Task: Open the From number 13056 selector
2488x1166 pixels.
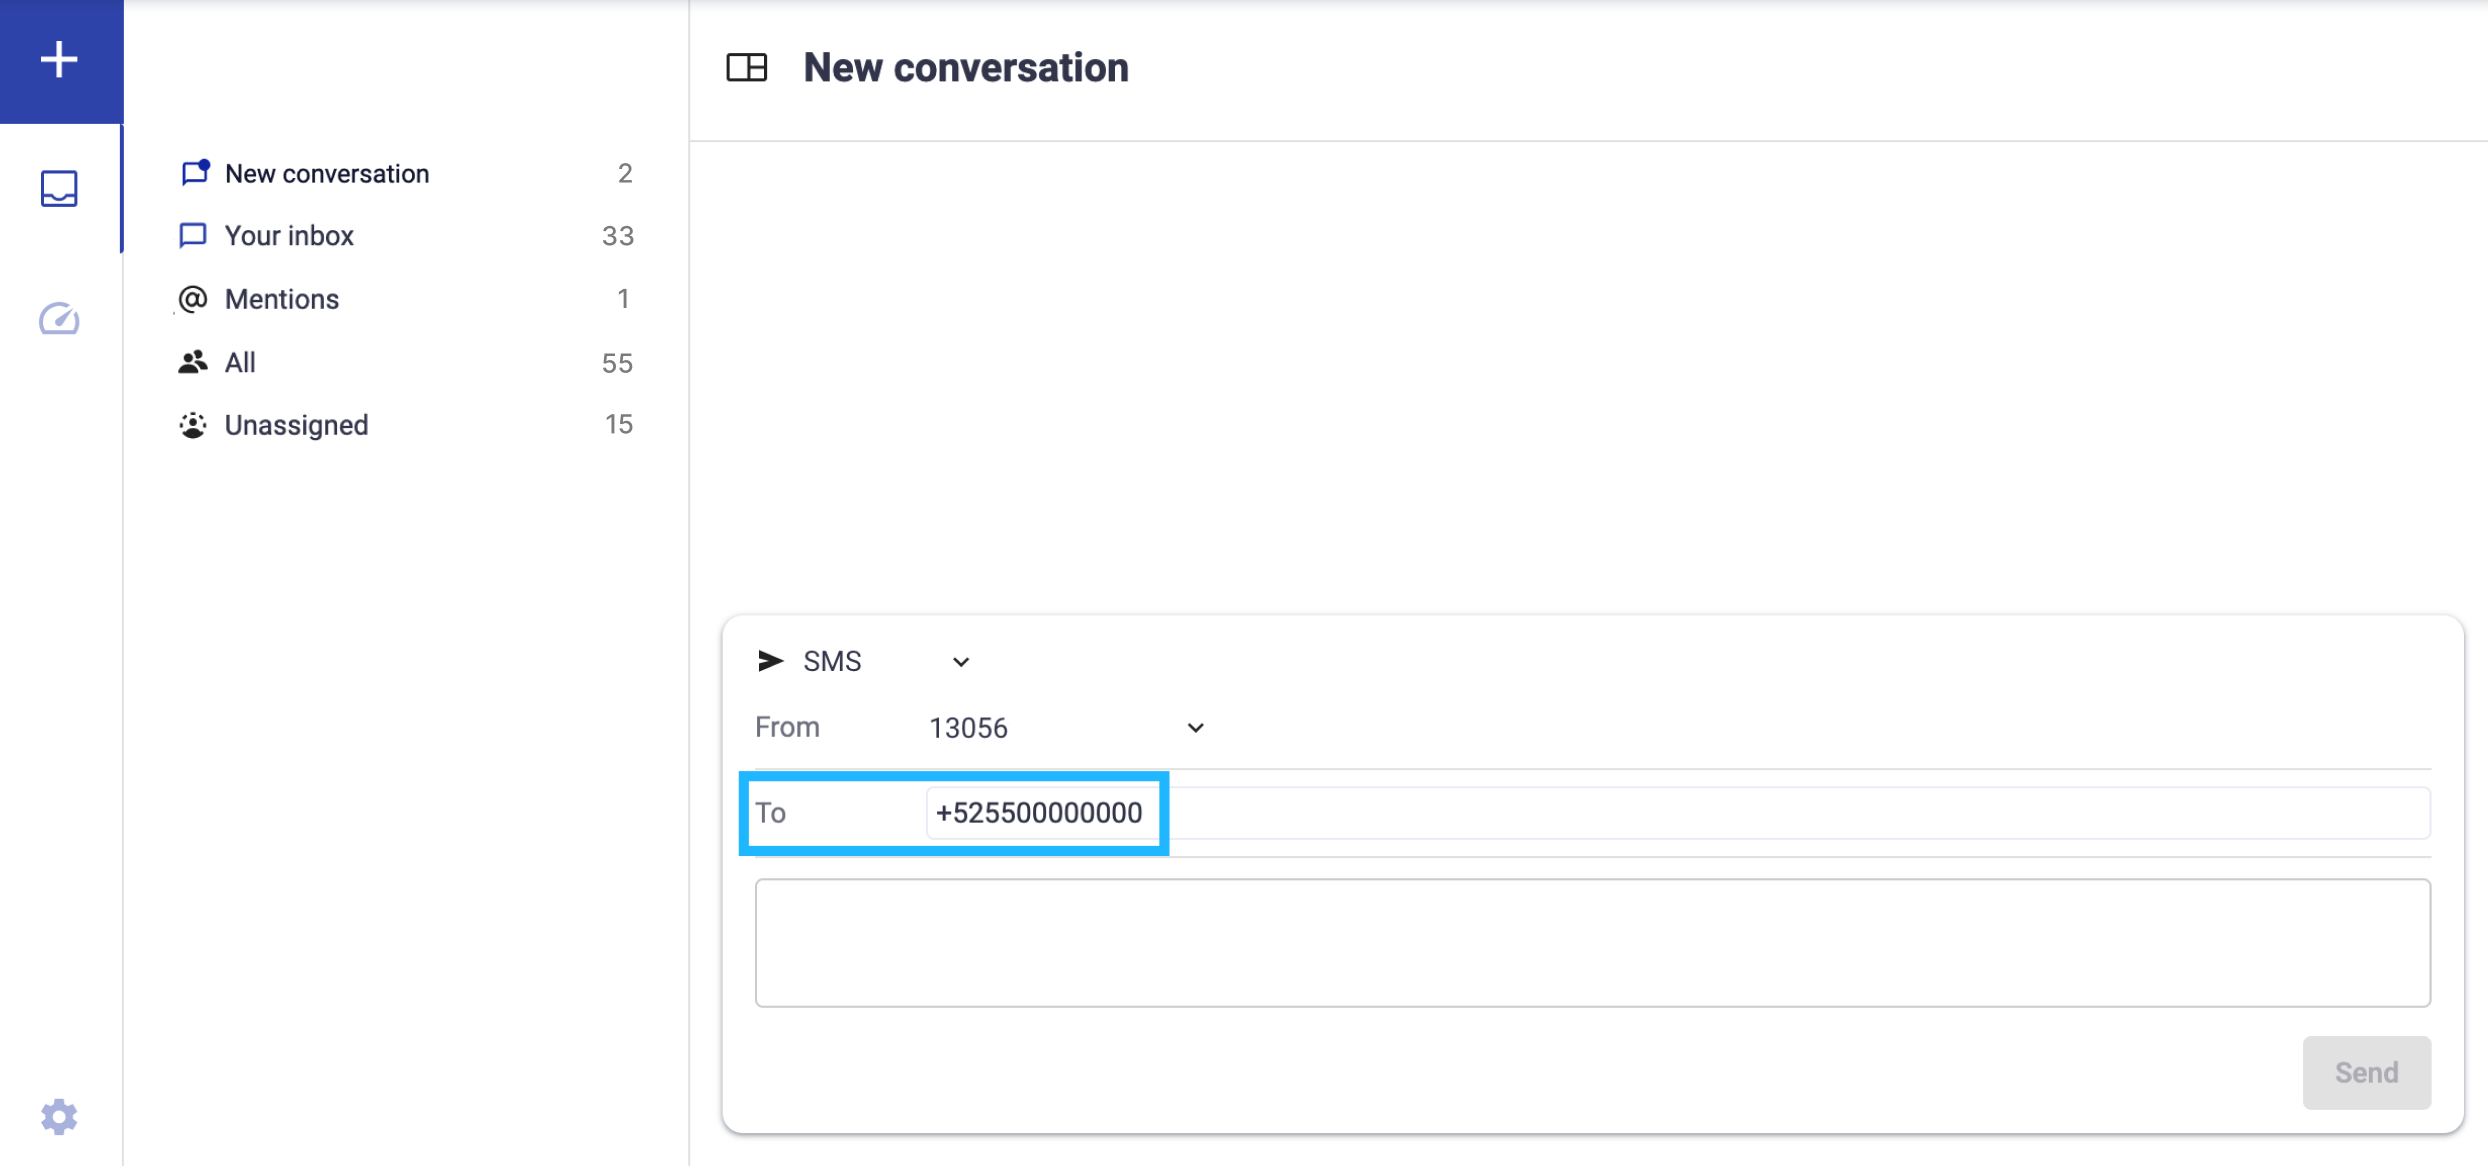Action: click(x=968, y=728)
